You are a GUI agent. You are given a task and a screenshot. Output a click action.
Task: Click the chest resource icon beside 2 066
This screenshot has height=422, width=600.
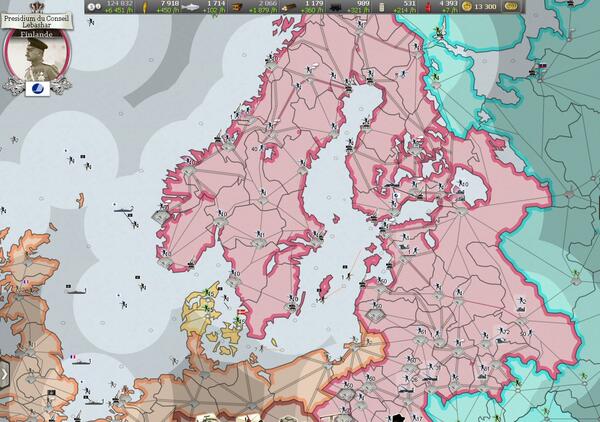click(237, 7)
